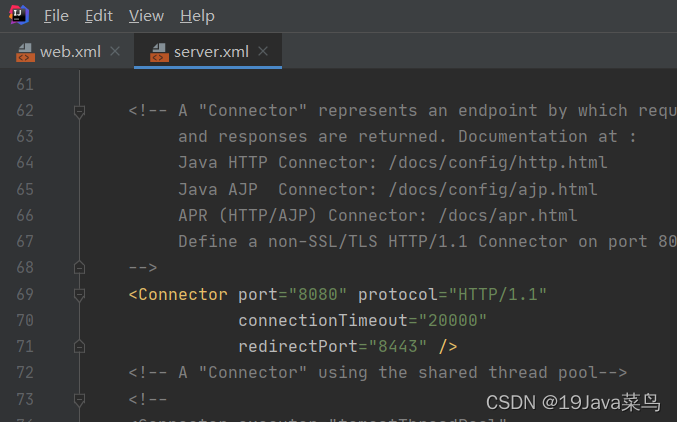
Task: Click line number 64 in the gutter
Action: [x=25, y=162]
